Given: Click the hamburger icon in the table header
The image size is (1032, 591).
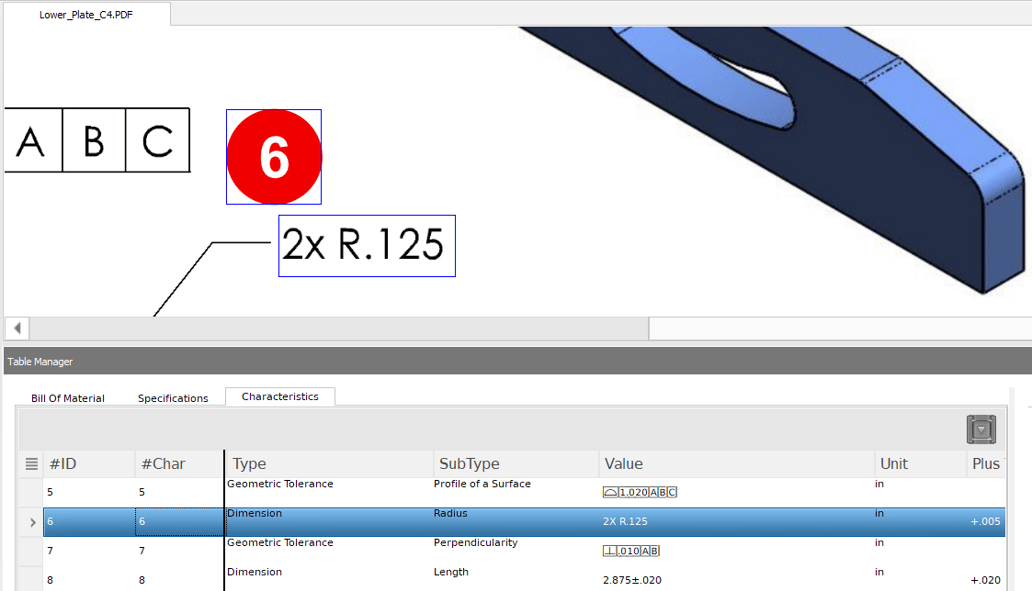Looking at the screenshot, I should pos(31,463).
